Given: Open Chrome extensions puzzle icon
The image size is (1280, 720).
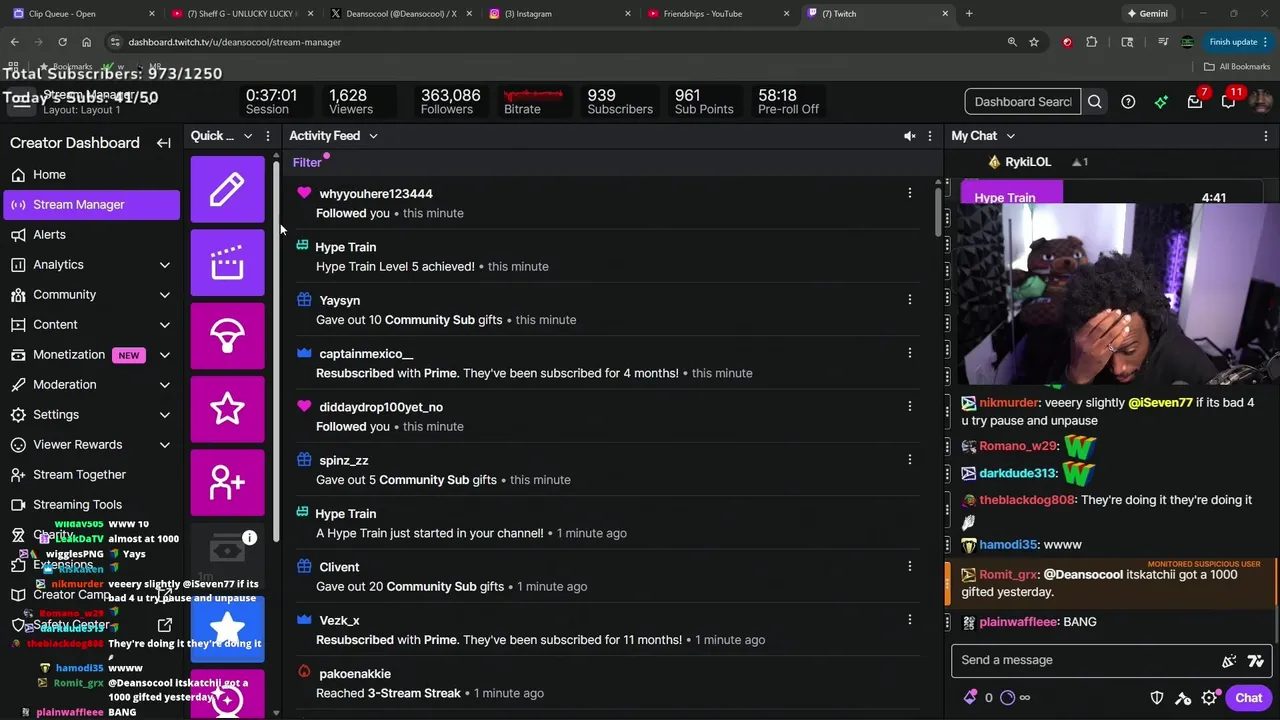Looking at the screenshot, I should [x=1091, y=42].
